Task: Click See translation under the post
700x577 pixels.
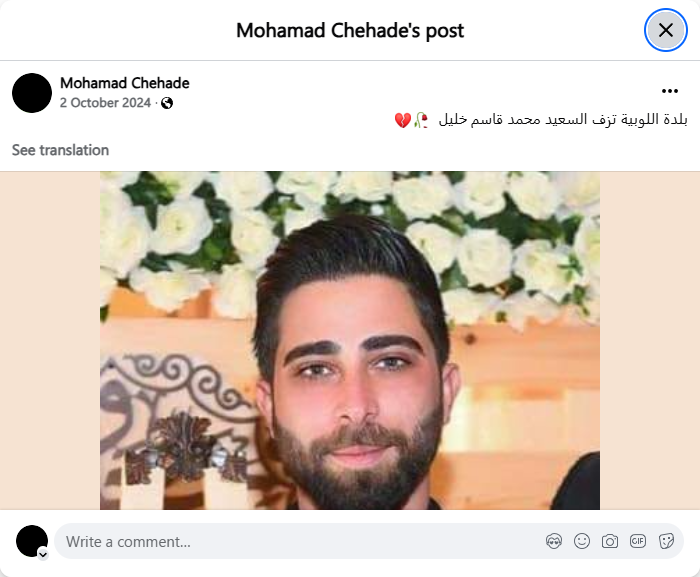Action: click(x=60, y=150)
